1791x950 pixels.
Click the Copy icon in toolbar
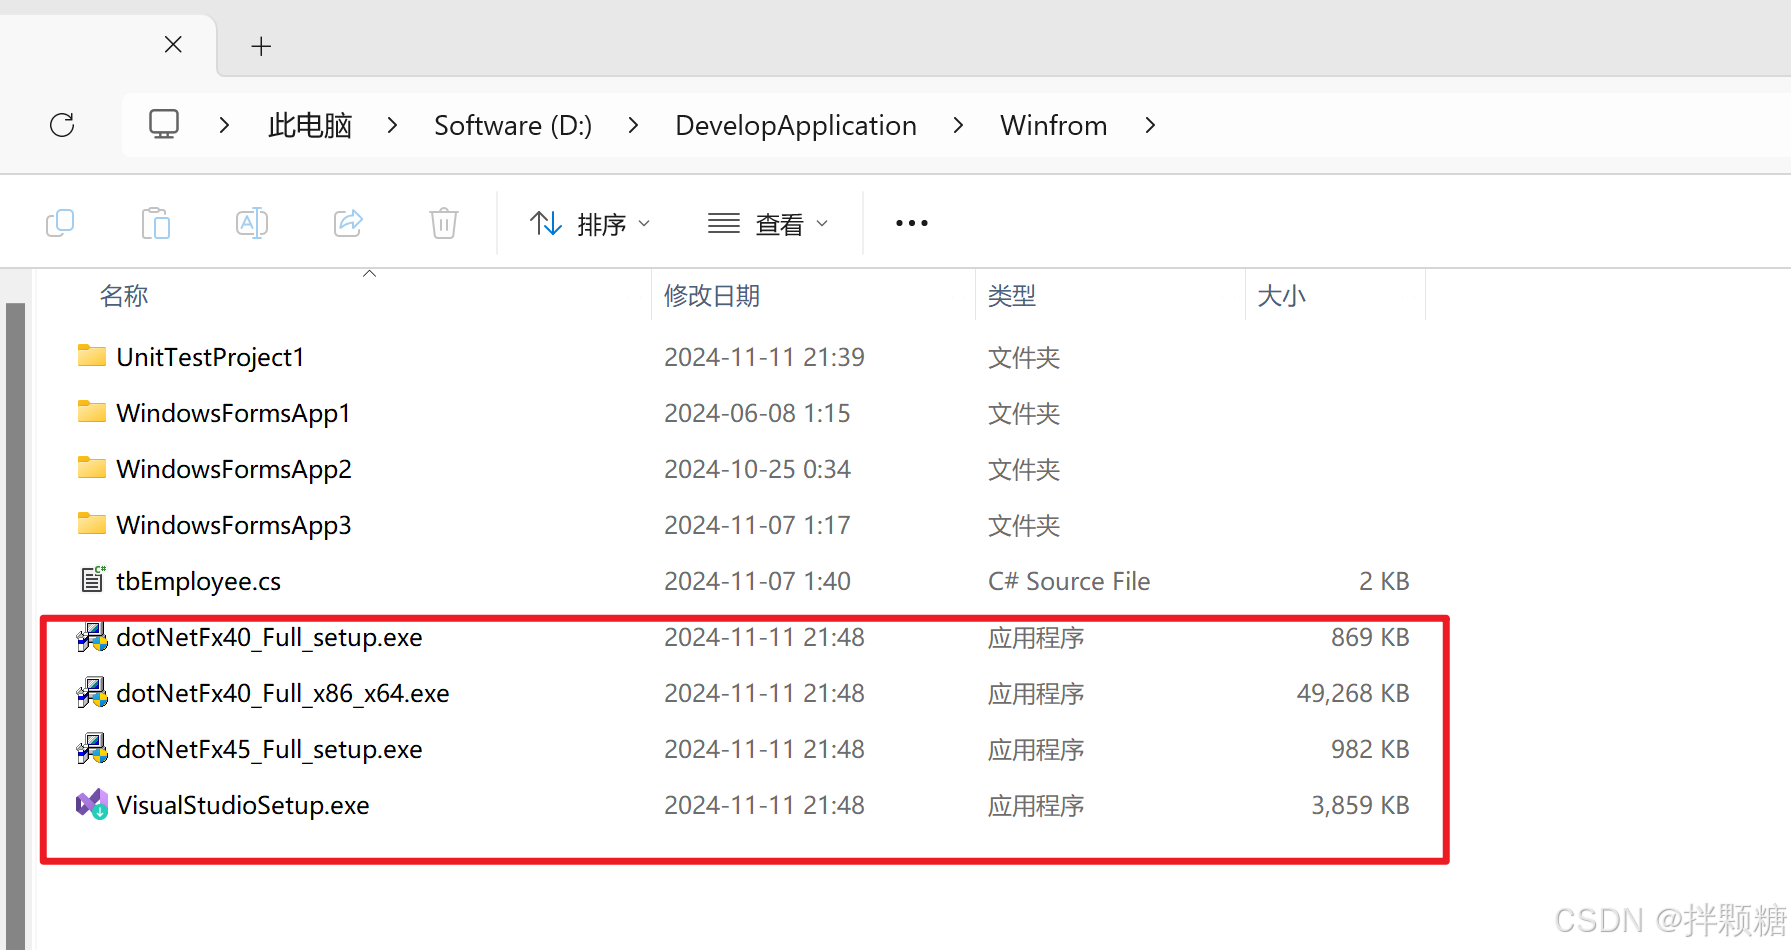click(x=60, y=223)
